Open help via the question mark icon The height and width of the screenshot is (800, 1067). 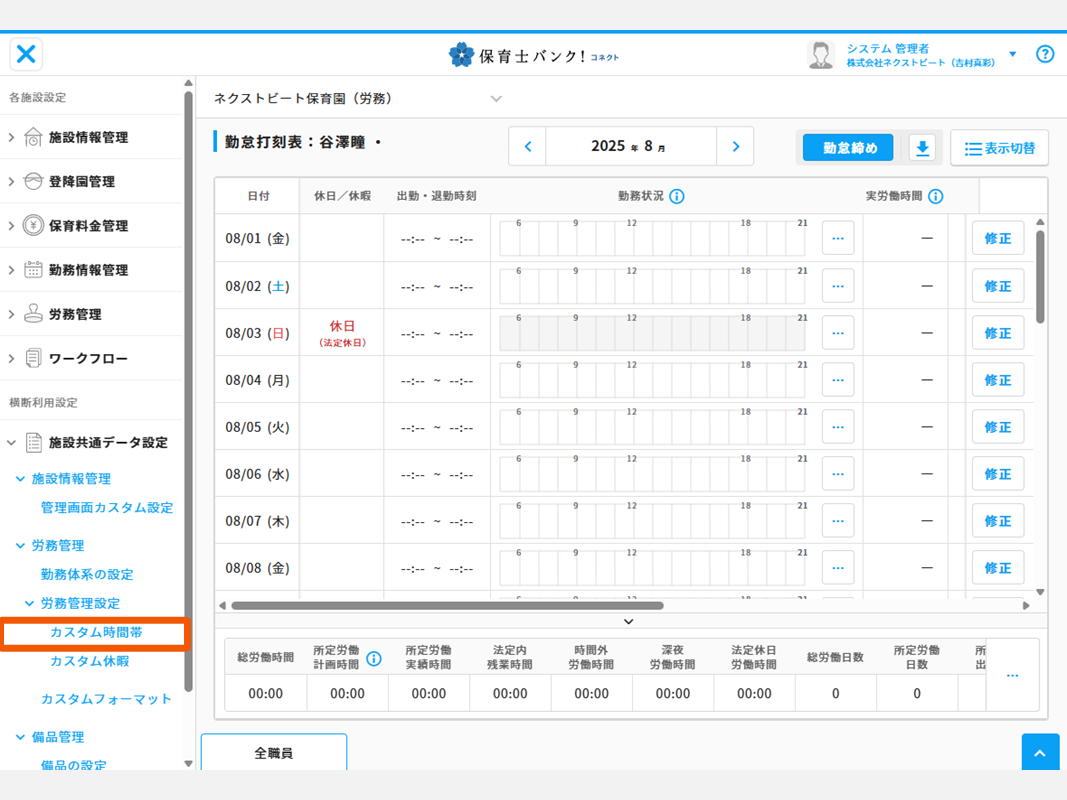click(x=1045, y=54)
